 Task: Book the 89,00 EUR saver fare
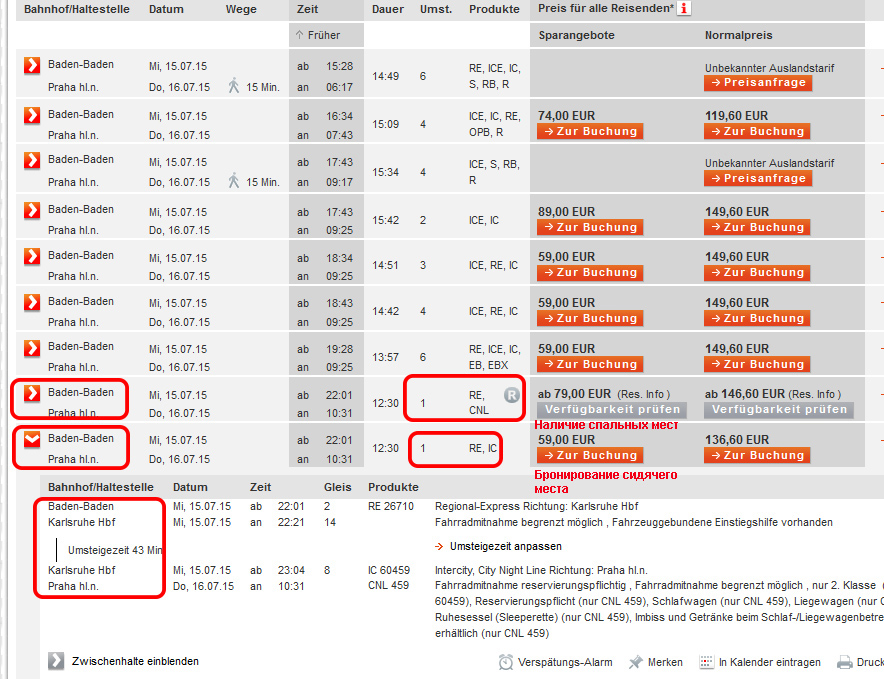pyautogui.click(x=590, y=227)
